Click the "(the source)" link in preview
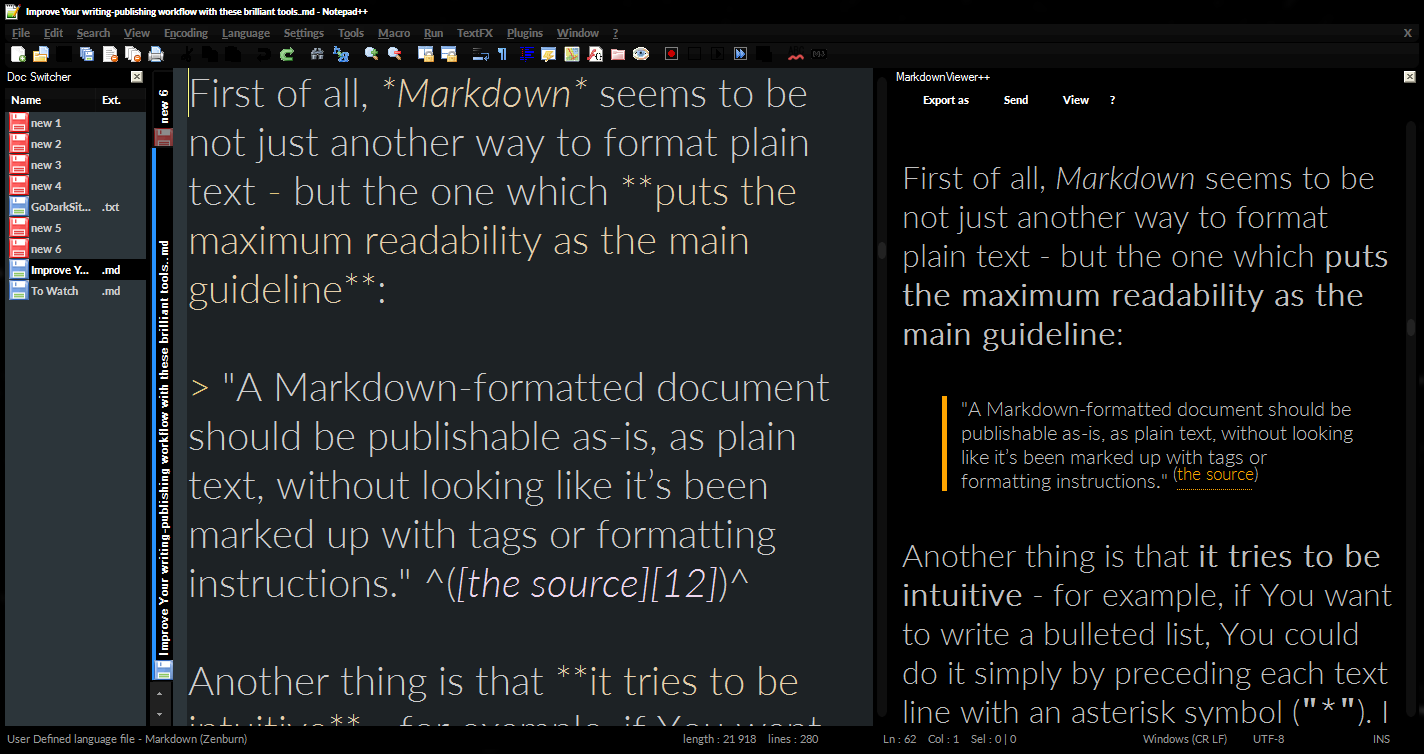Viewport: 1424px width, 754px height. (1214, 475)
